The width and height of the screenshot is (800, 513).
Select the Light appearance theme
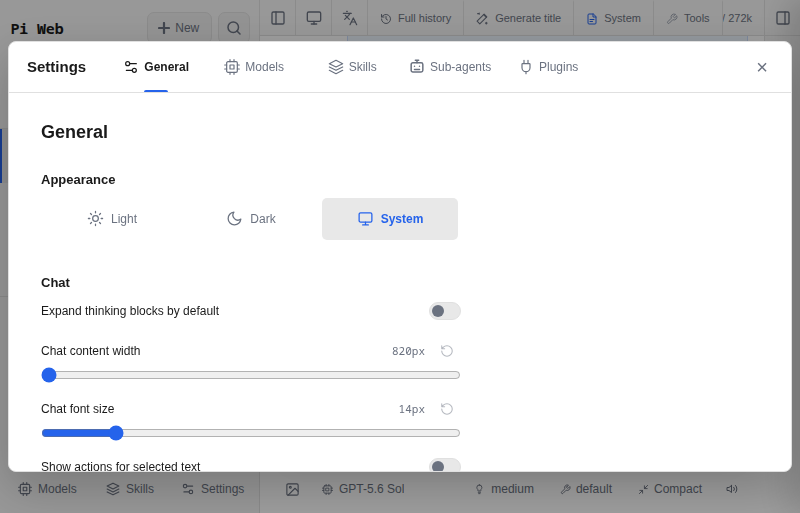[x=112, y=219]
